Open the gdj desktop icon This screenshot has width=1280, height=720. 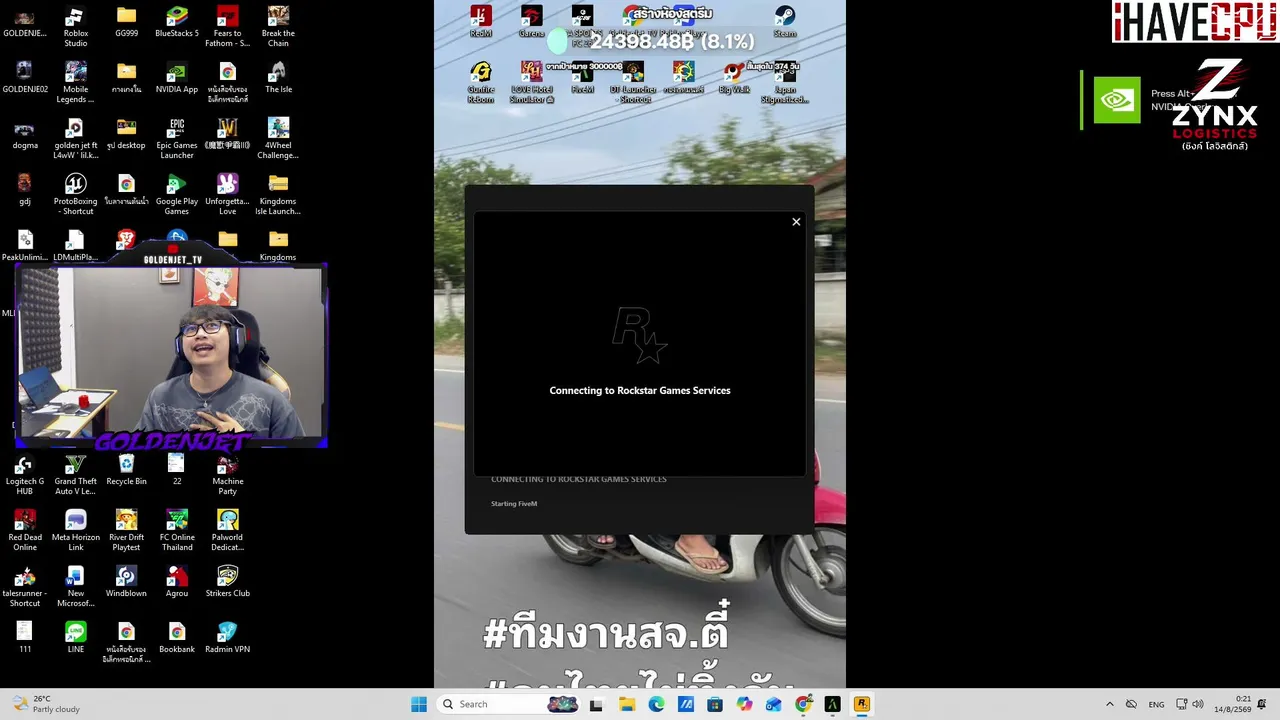[25, 190]
